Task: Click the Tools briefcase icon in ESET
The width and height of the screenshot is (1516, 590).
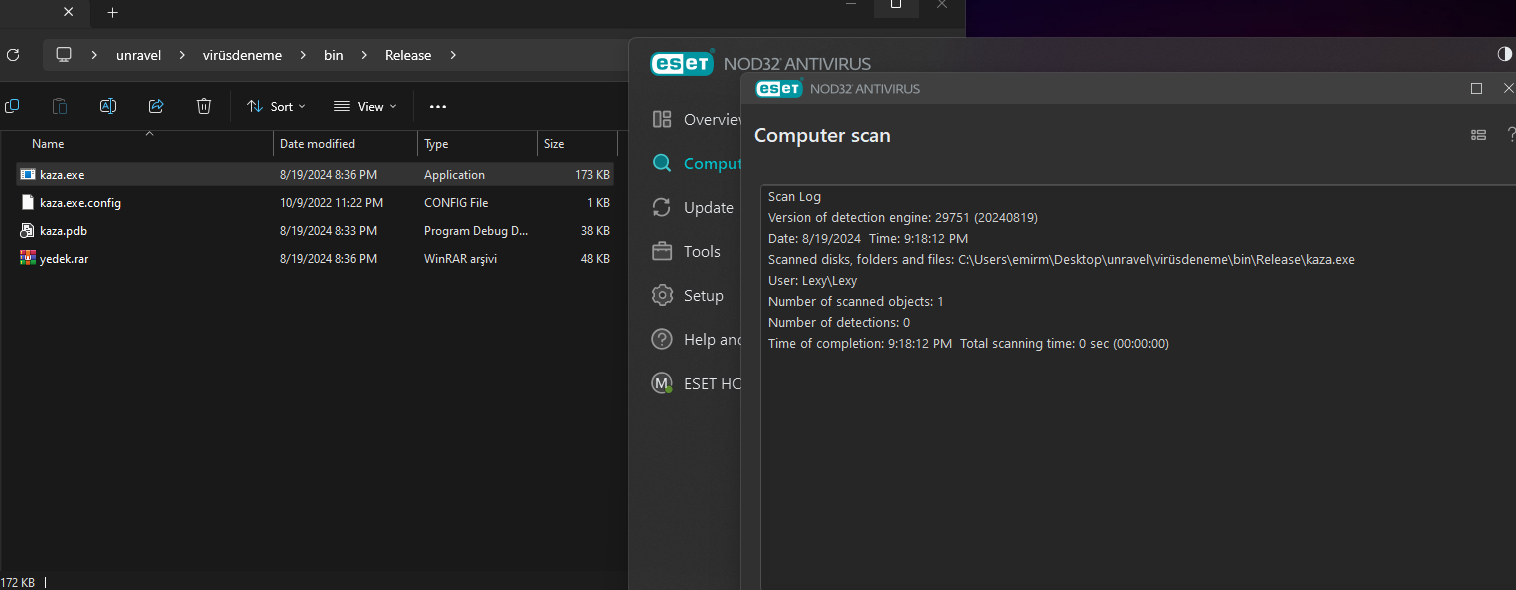Action: [662, 251]
